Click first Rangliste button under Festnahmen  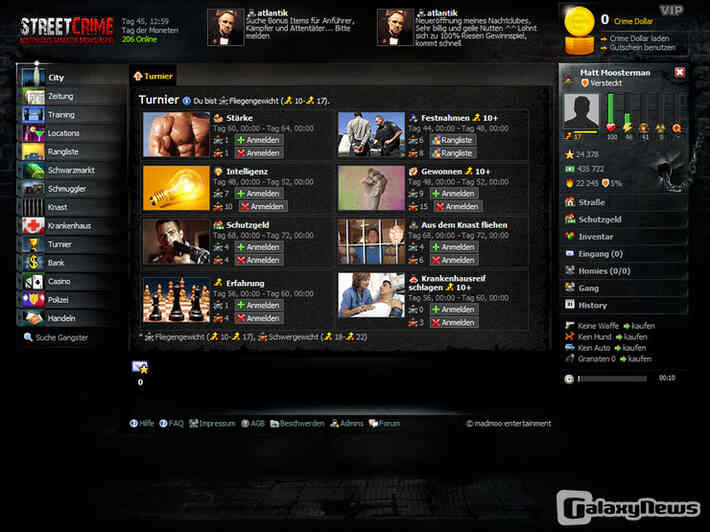(x=452, y=140)
